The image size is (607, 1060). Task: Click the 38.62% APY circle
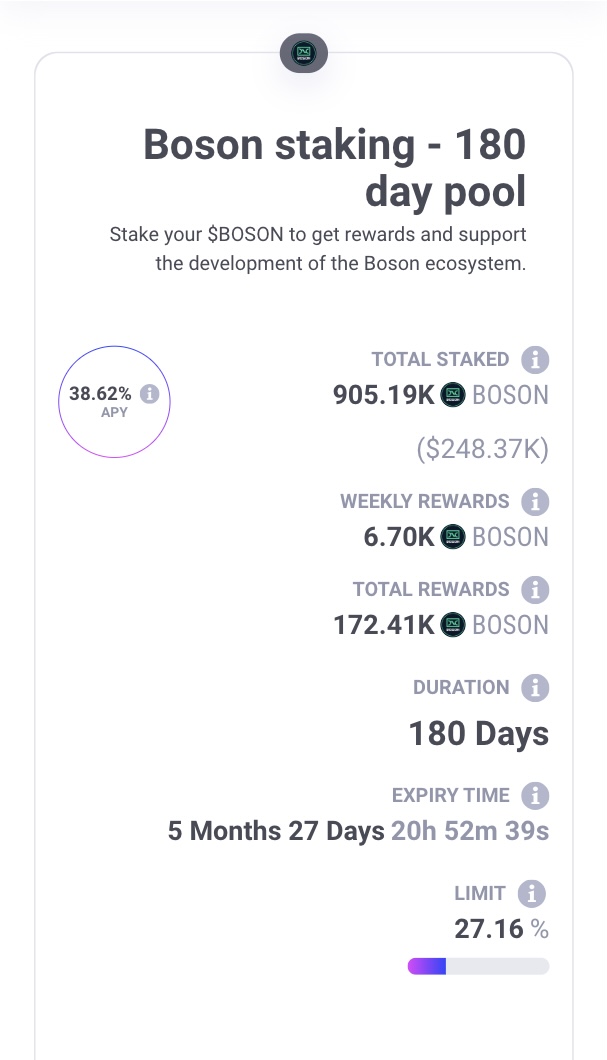114,402
